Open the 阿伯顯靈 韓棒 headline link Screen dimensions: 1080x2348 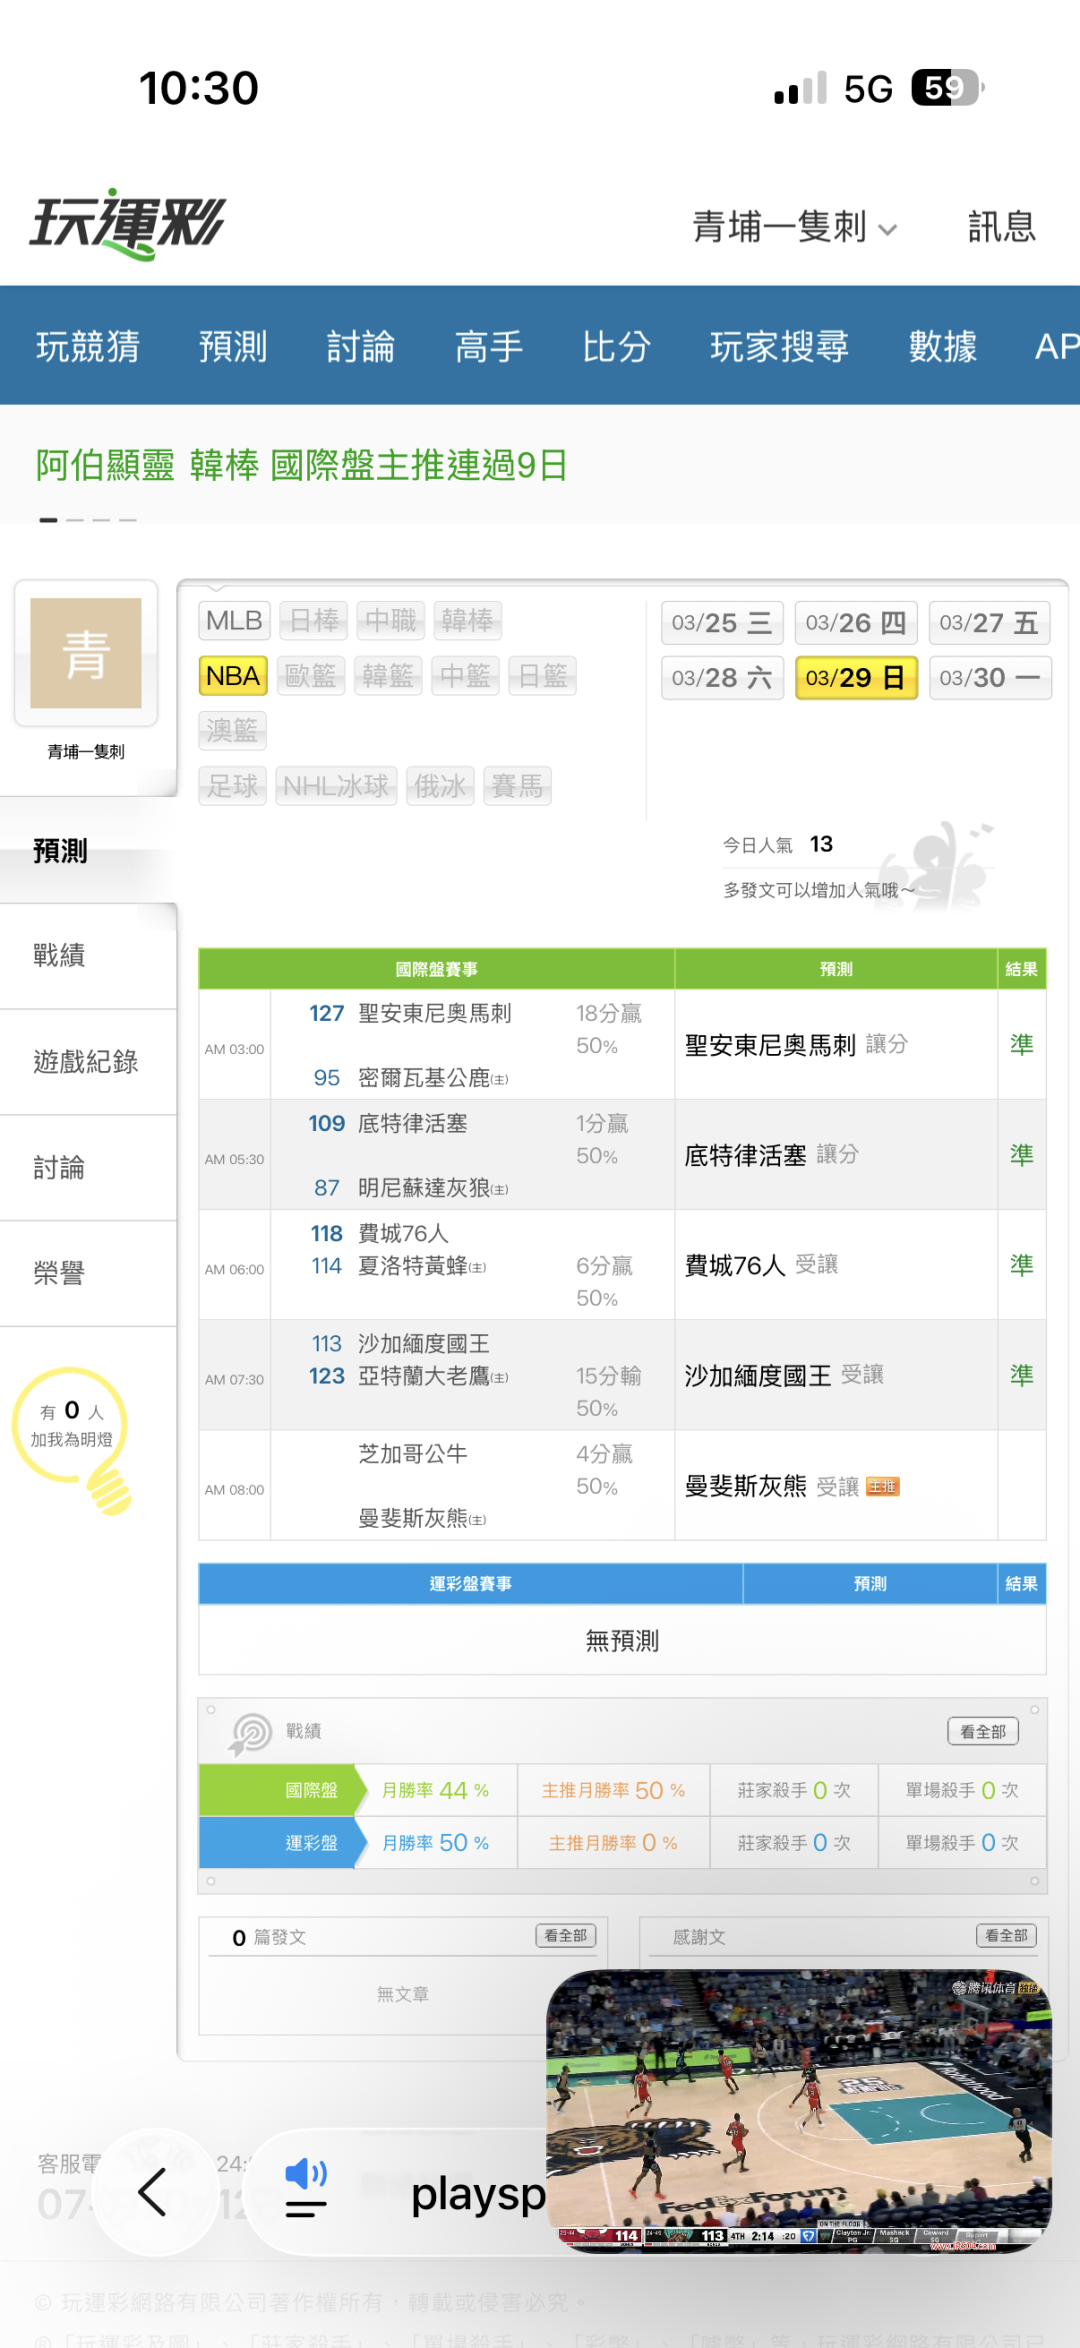[301, 465]
